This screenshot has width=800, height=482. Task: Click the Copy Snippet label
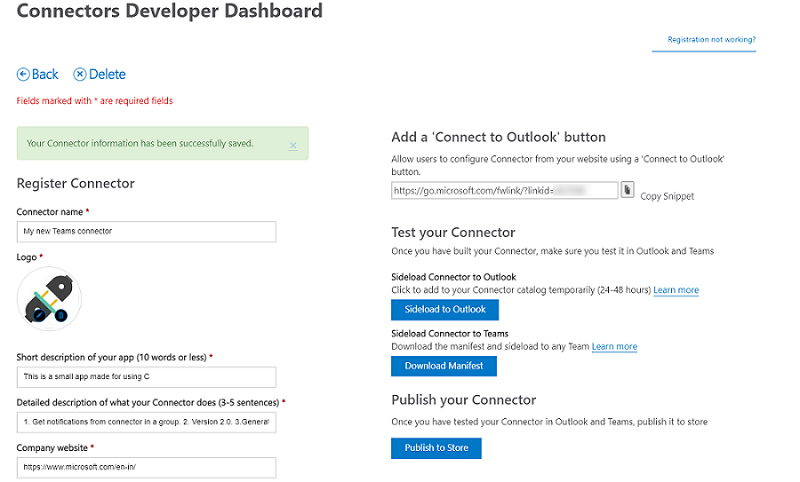[x=667, y=196]
